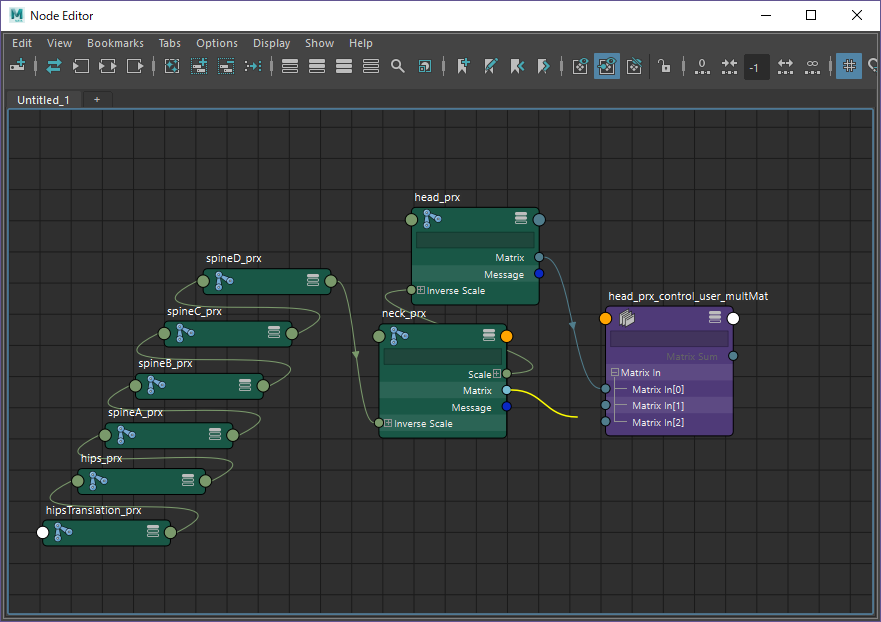Viewport: 881px width, 622px height.
Task: Toggle the grid visibility button
Action: tap(848, 66)
